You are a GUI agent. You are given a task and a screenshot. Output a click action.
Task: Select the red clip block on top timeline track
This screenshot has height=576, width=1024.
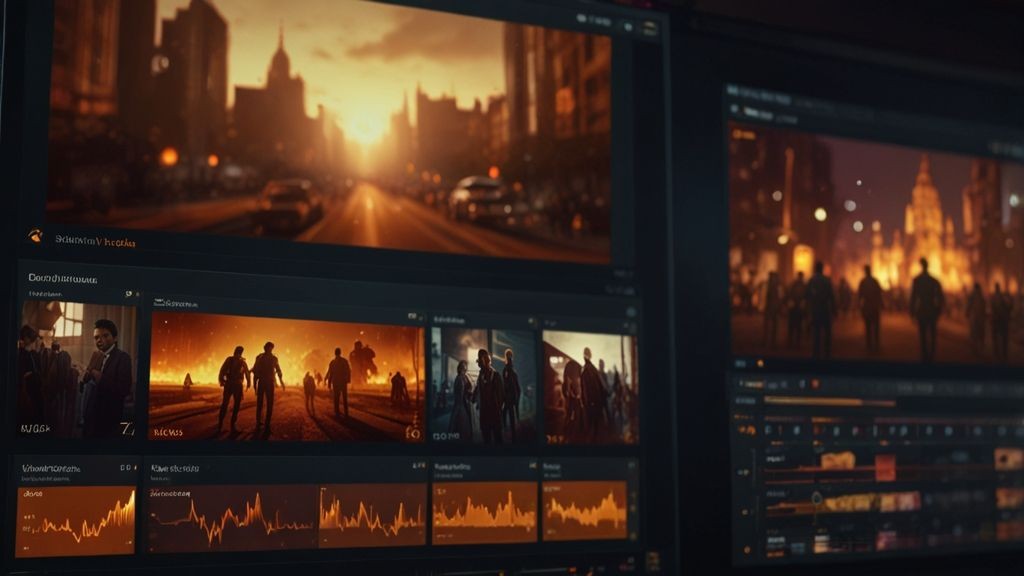(885, 468)
